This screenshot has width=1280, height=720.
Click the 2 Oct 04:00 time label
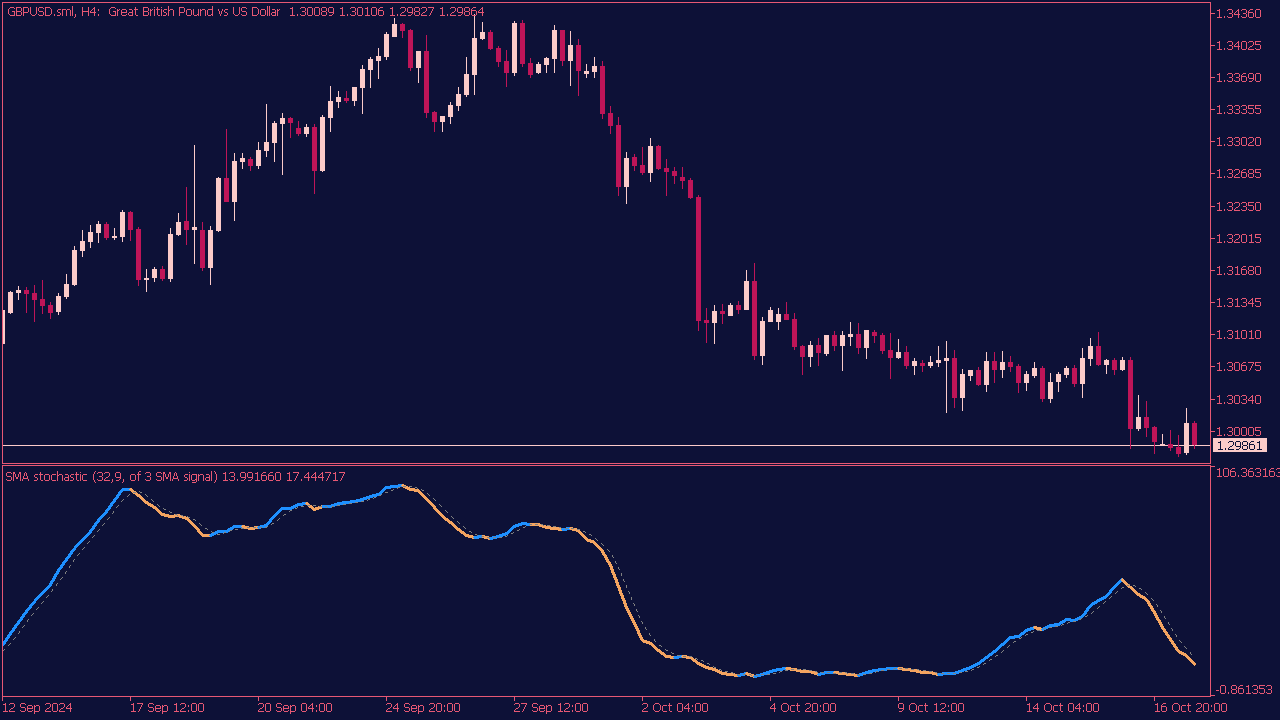(x=675, y=708)
